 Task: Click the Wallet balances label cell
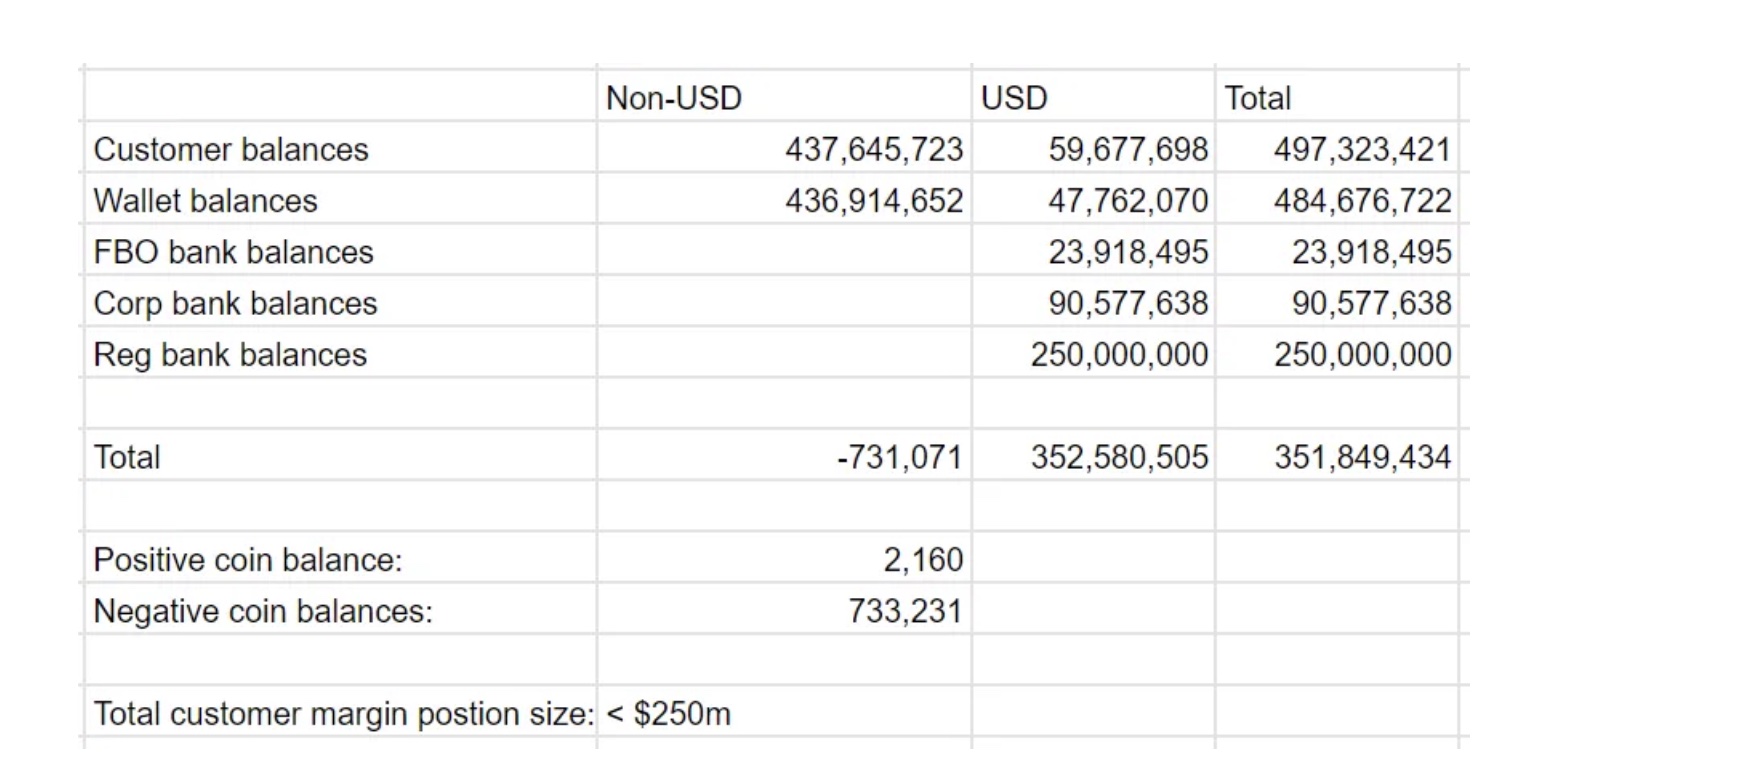pos(205,201)
